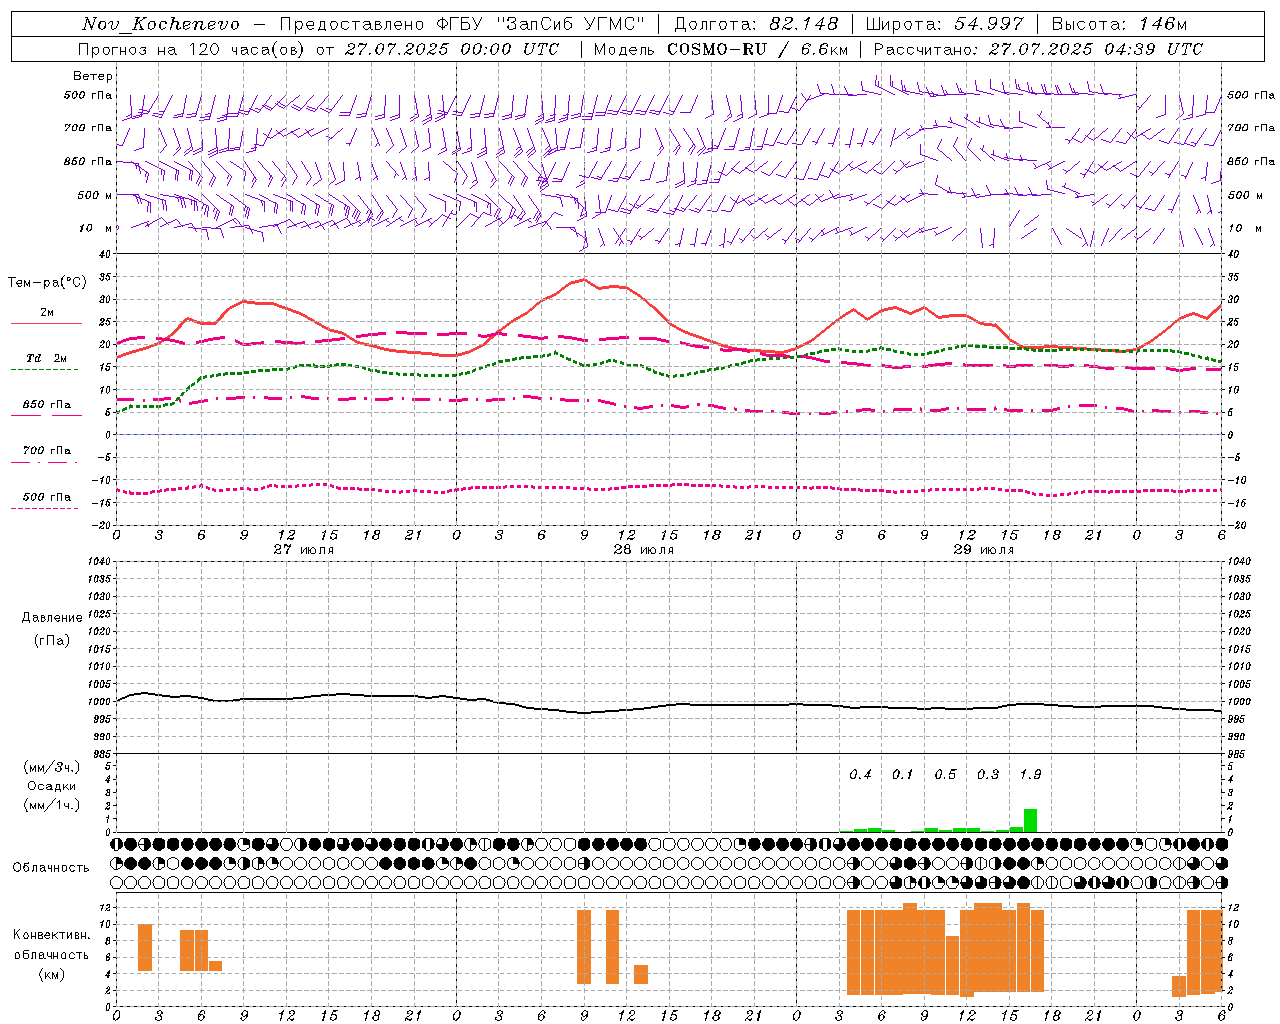Click the 'Осадки' precipitation label
Screen dimensions: 1280x1024
(x=52, y=786)
